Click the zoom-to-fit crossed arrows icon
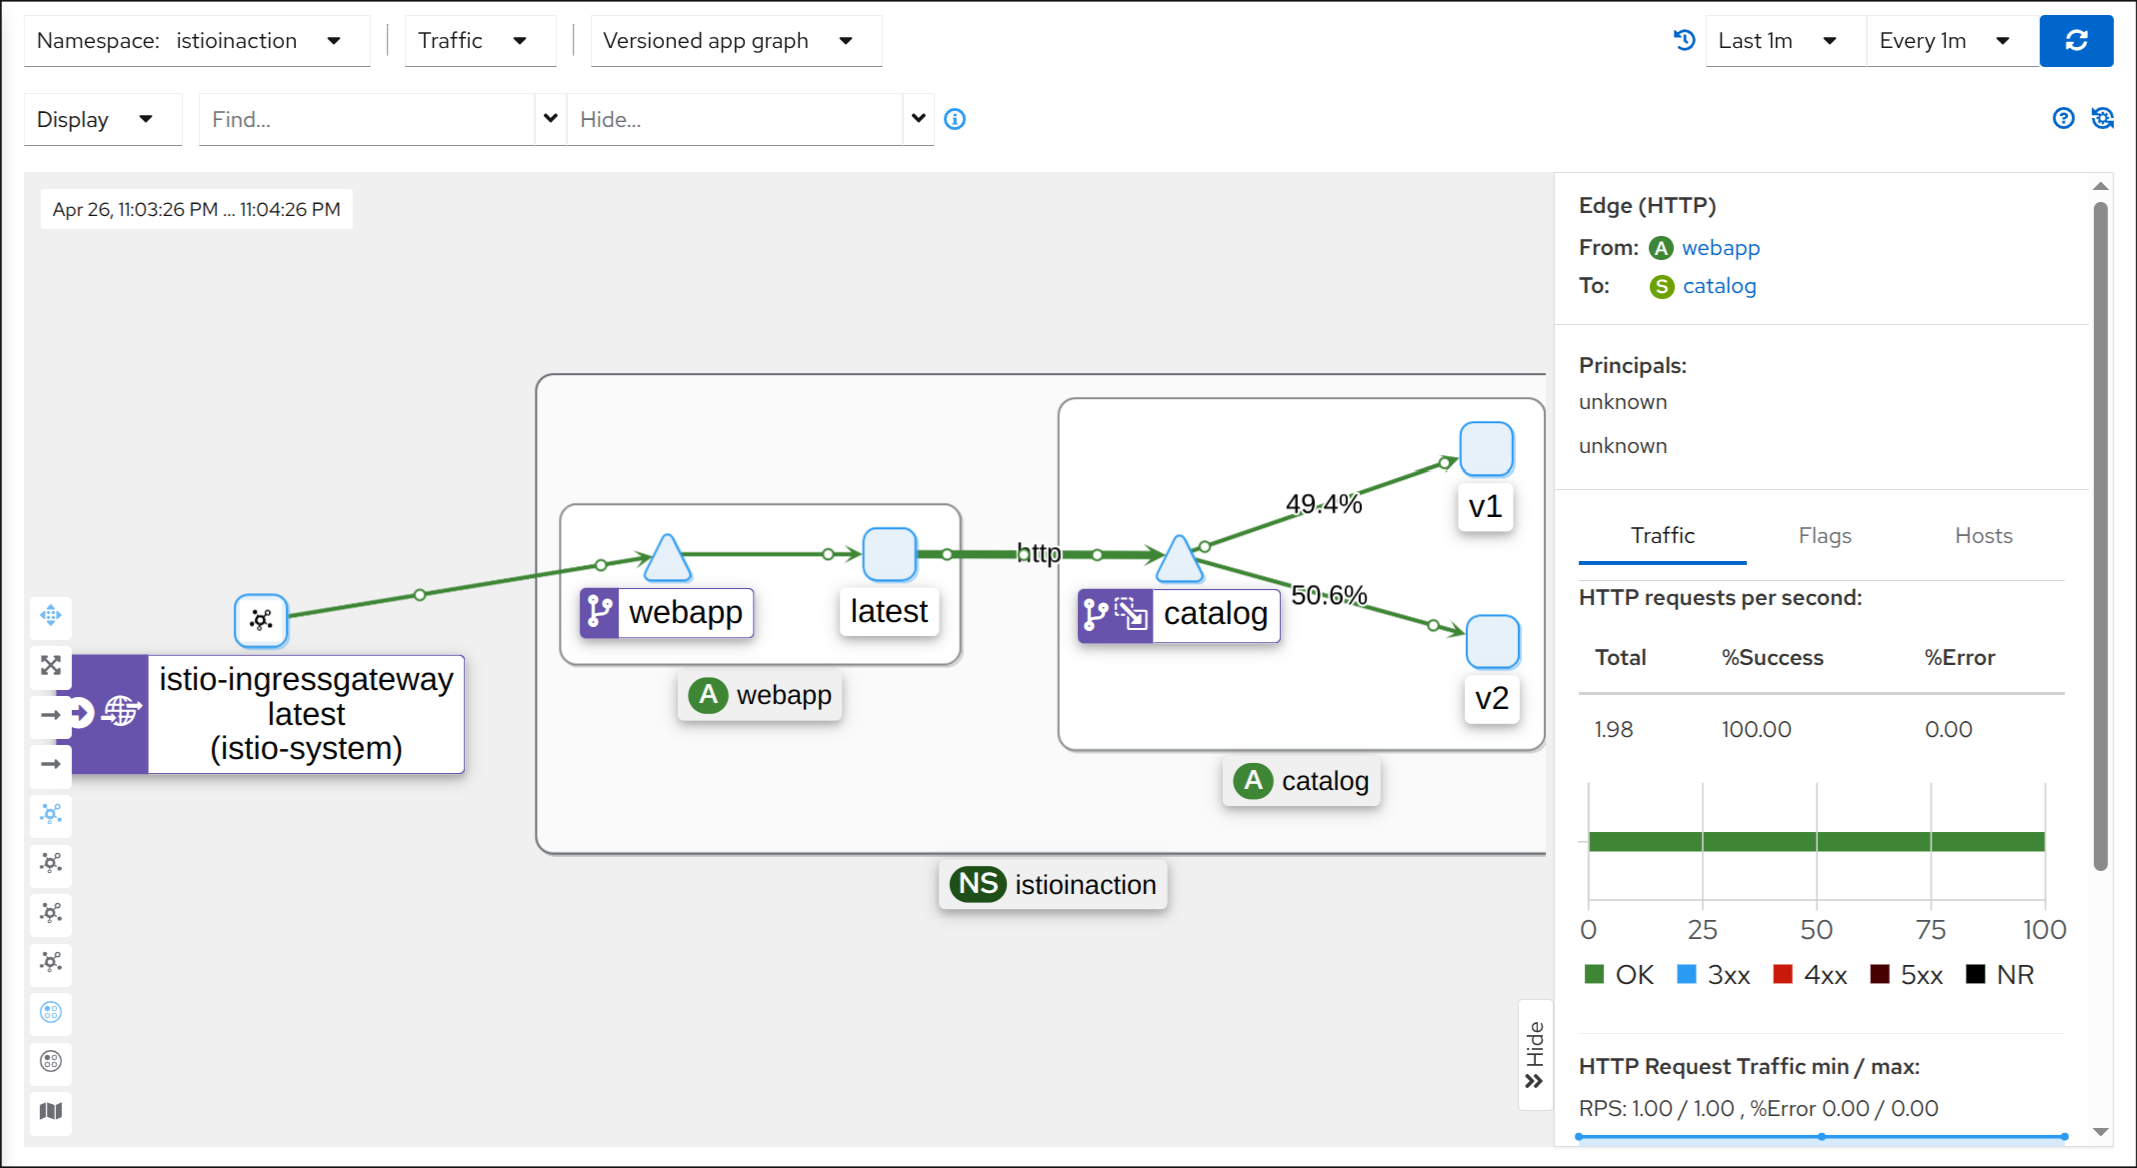 [x=51, y=665]
